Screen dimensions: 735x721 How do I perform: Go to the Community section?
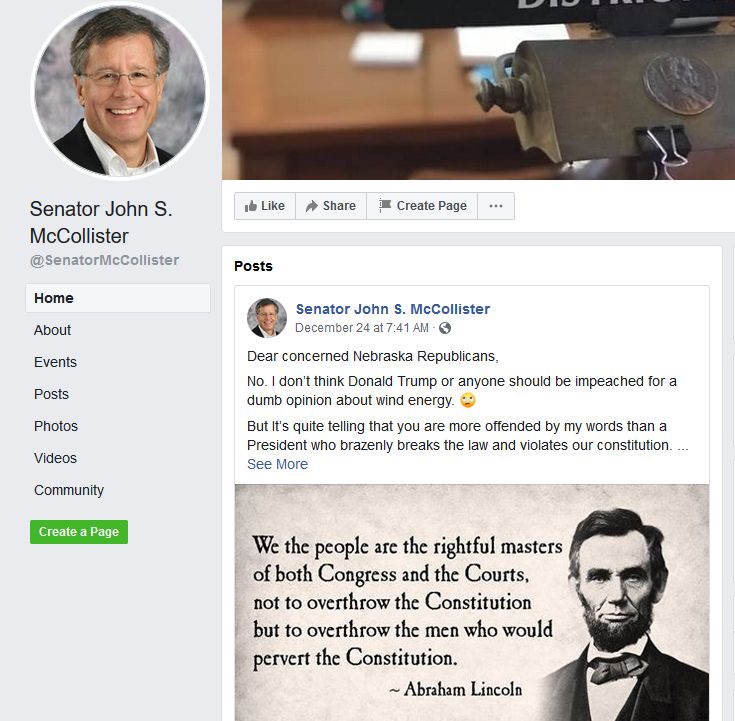[69, 490]
